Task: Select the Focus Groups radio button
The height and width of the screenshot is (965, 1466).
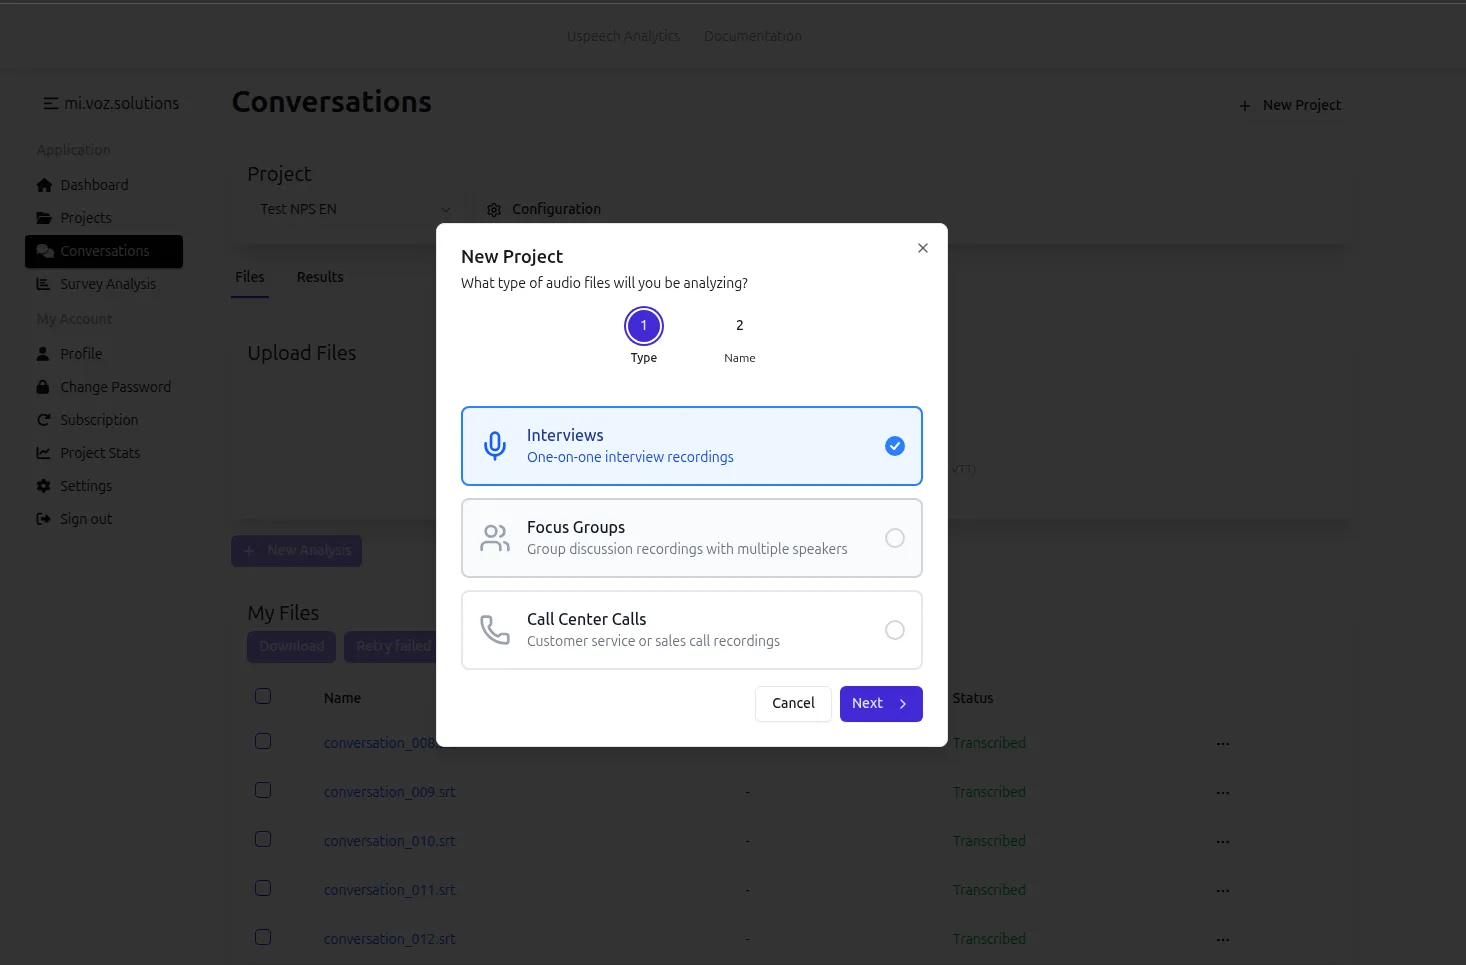Action: click(x=894, y=538)
